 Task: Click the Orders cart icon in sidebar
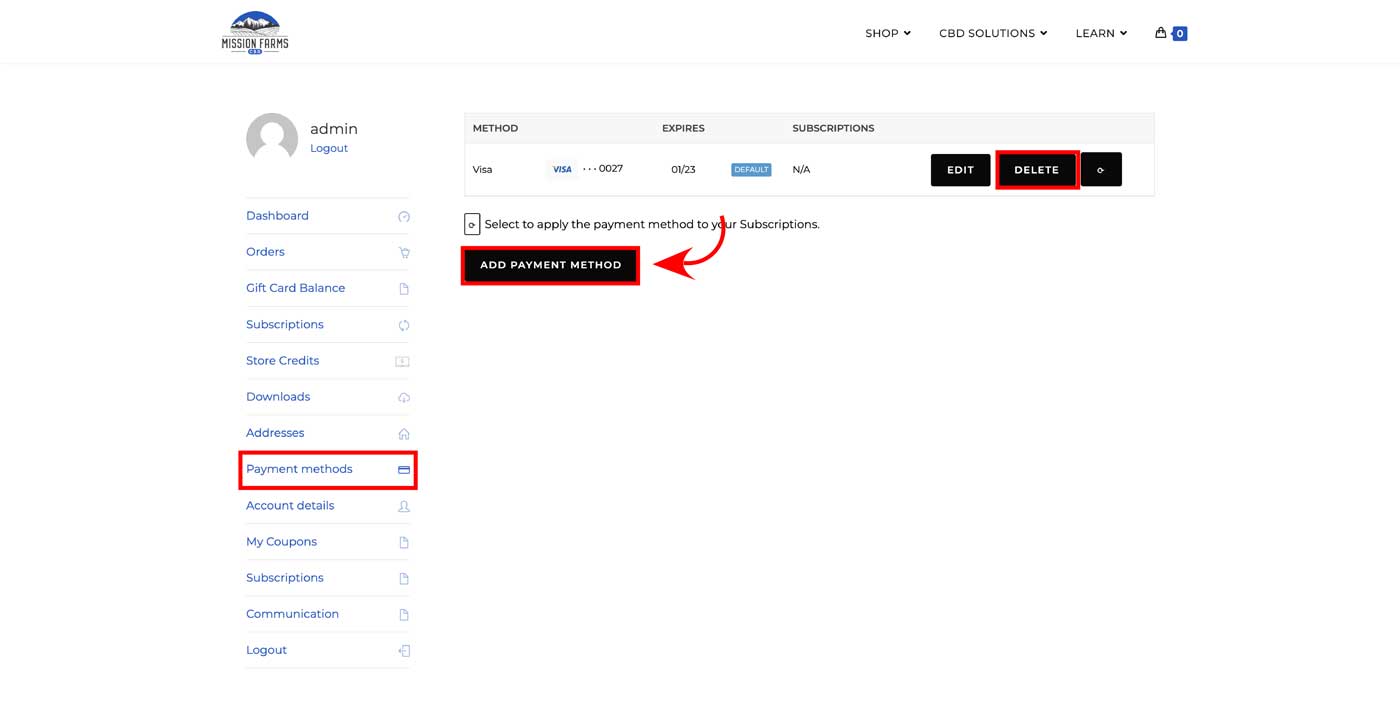[404, 253]
